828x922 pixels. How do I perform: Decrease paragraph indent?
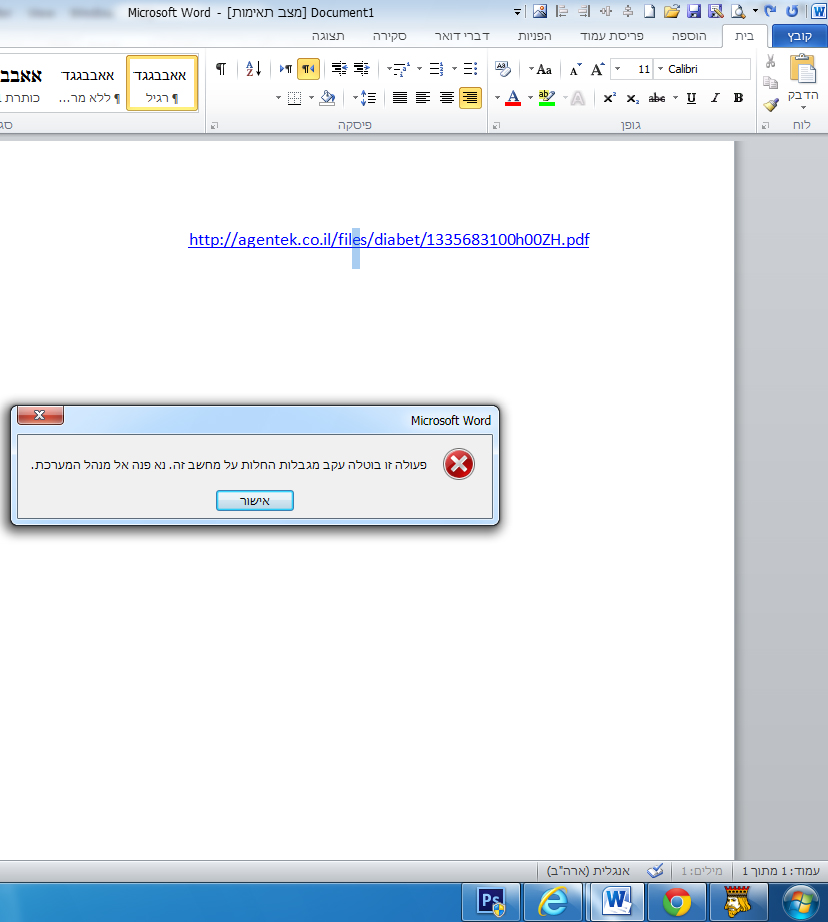tap(362, 69)
